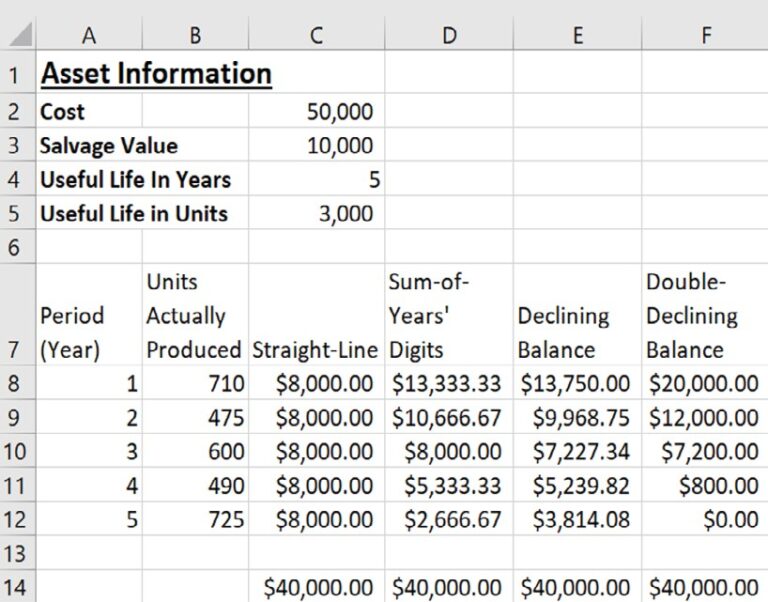Click the 'Salvage Value' label
Viewport: 768px width, 602px height.
[x=109, y=145]
